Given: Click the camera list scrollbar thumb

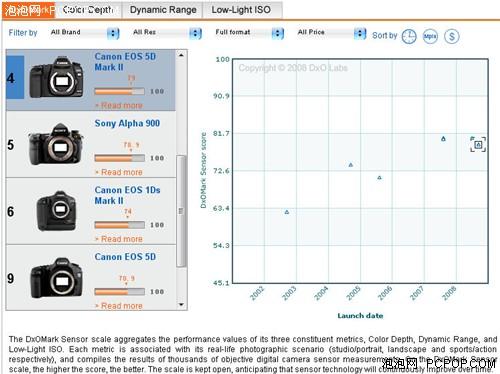Looking at the screenshot, I should click(181, 211).
